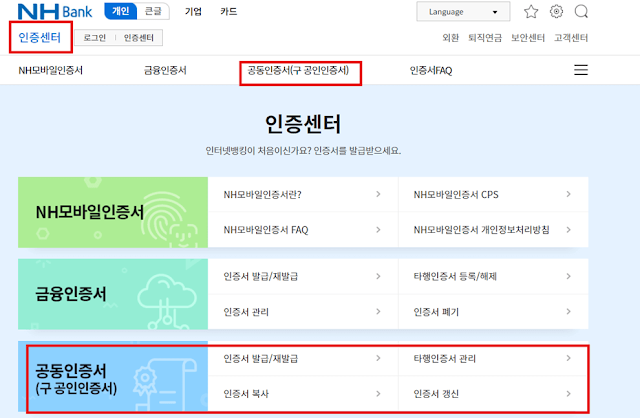This screenshot has width=640, height=418.
Task: Select 개인 personal banking toggle
Action: point(120,11)
